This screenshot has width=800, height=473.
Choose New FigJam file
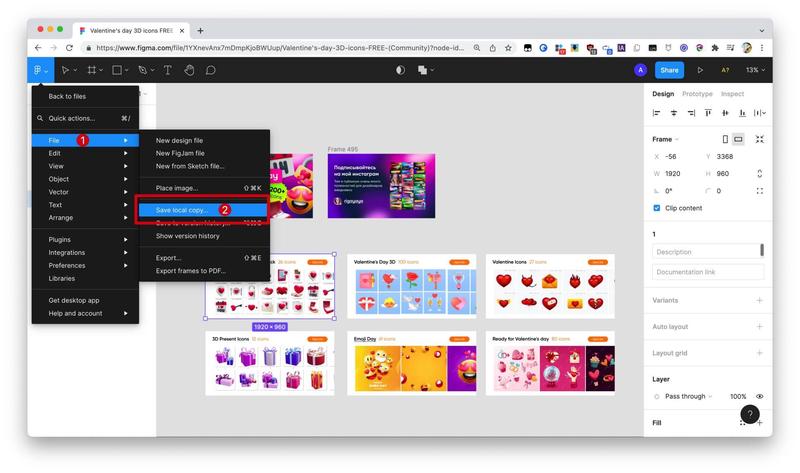pyautogui.click(x=205, y=153)
